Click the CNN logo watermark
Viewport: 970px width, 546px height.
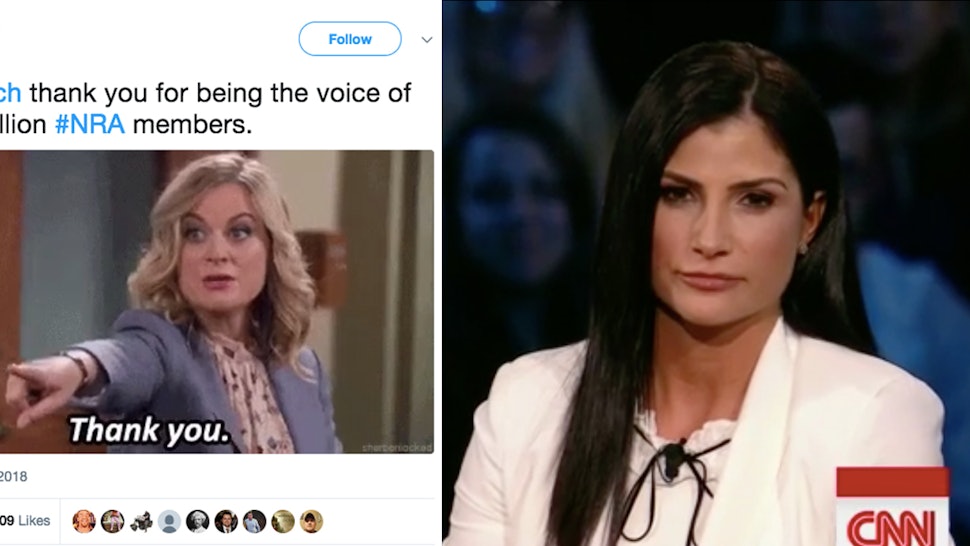892,506
